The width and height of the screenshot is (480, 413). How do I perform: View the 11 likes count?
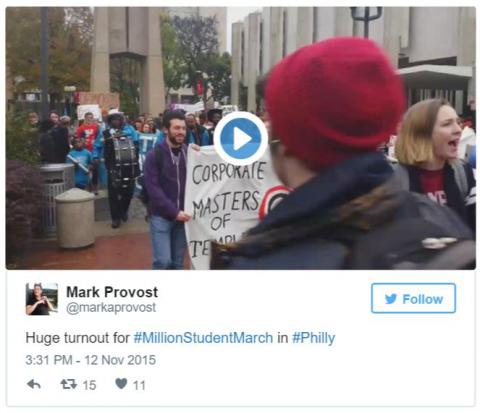tap(139, 385)
